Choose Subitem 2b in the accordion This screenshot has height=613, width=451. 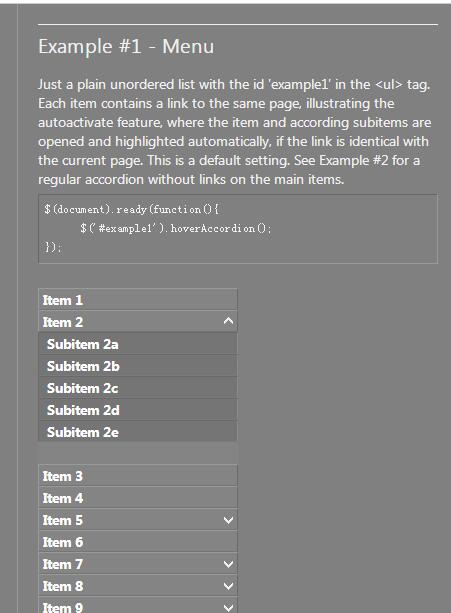click(138, 366)
